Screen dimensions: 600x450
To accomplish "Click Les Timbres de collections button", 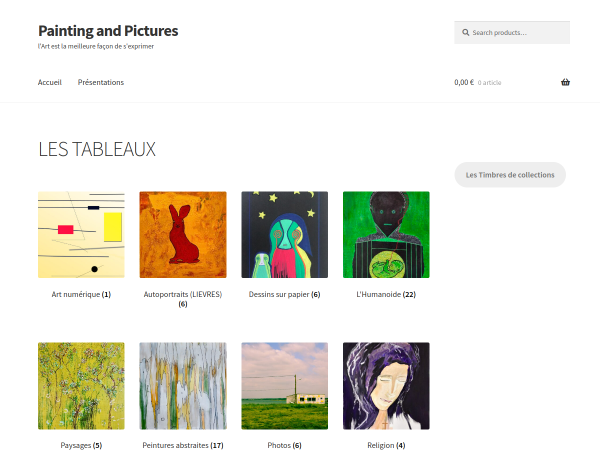I will [x=510, y=175].
